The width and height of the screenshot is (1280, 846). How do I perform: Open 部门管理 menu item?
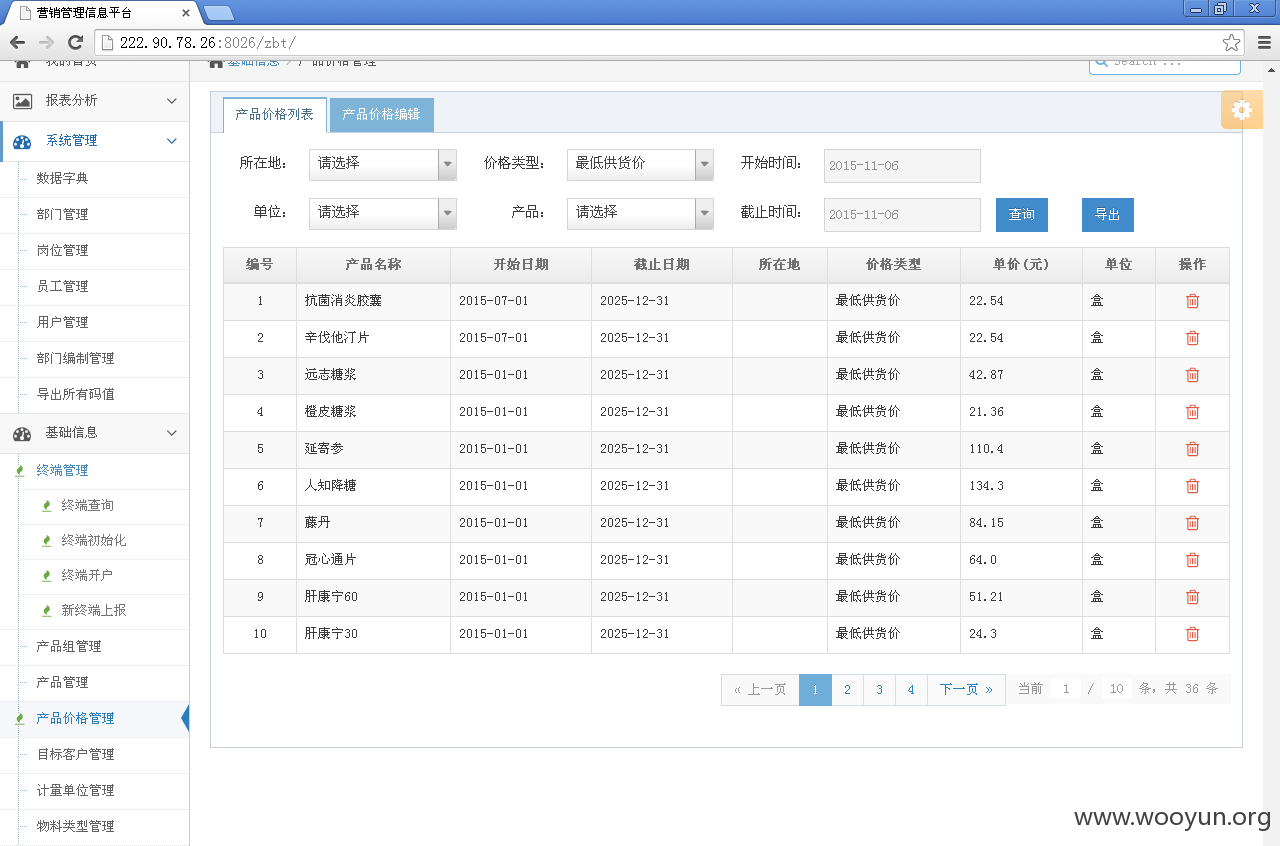pos(62,214)
